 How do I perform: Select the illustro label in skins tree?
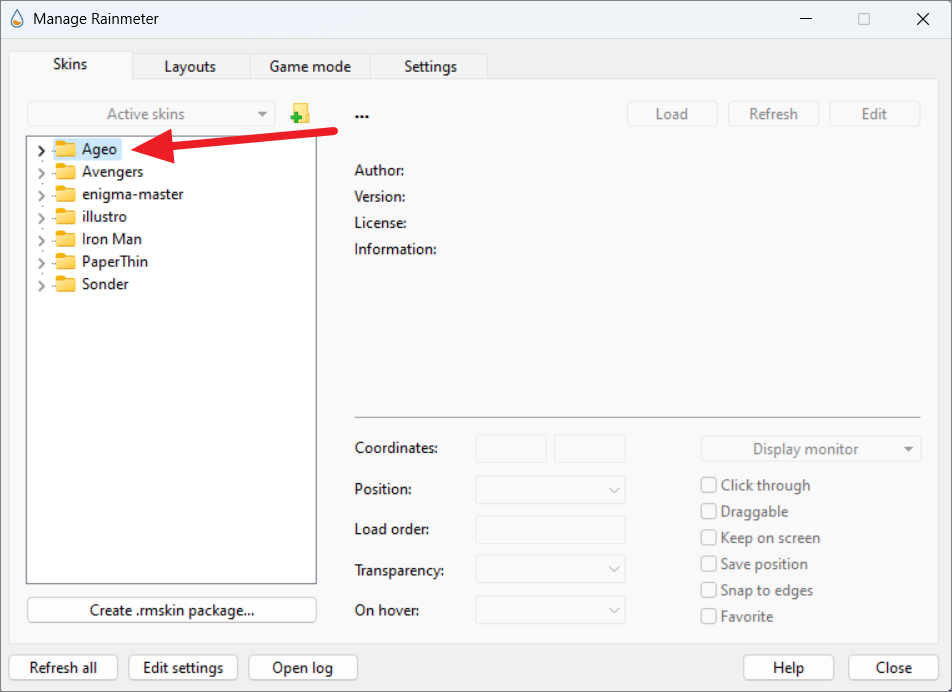click(x=104, y=217)
